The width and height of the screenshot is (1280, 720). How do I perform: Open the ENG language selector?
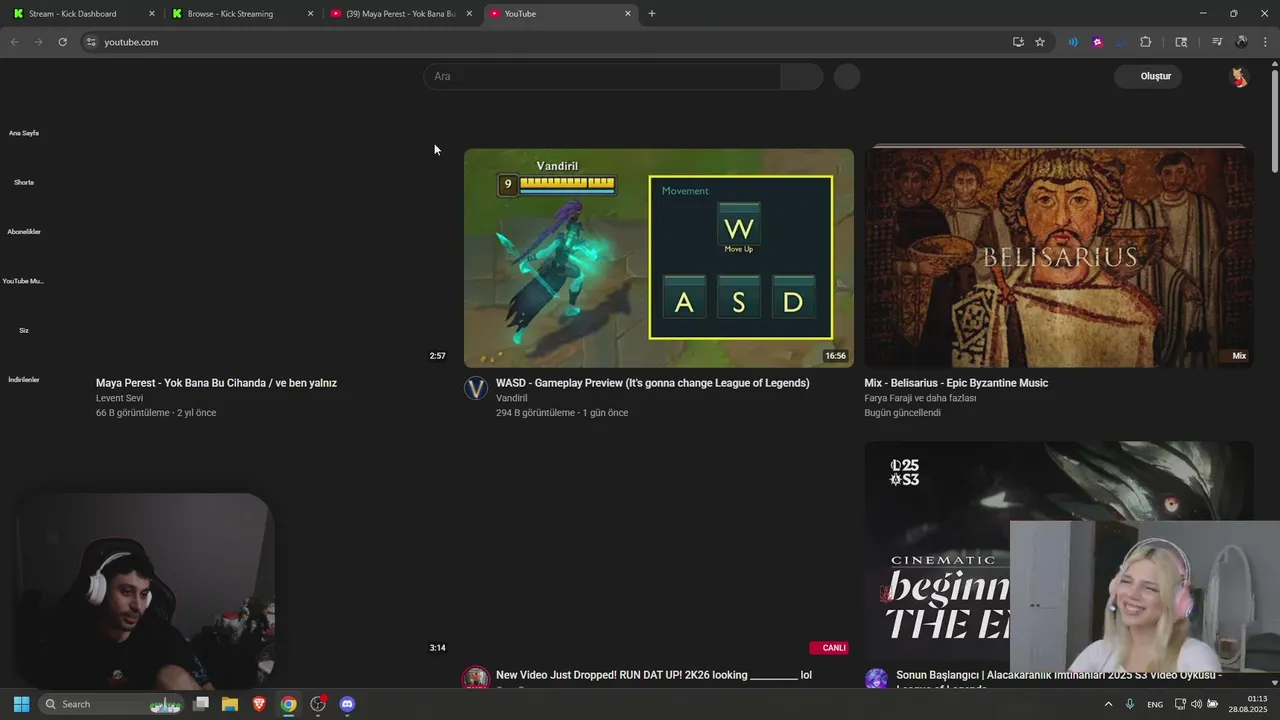(1155, 705)
